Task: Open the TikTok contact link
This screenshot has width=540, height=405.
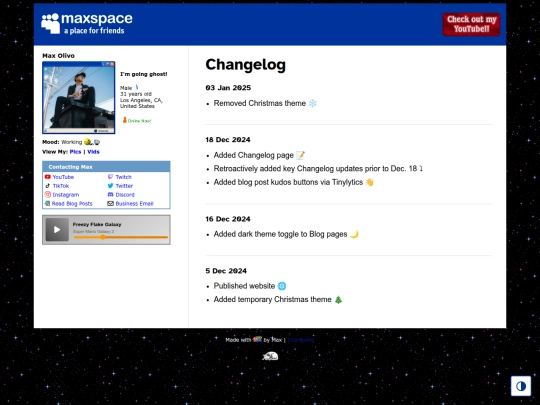Action: tap(61, 186)
